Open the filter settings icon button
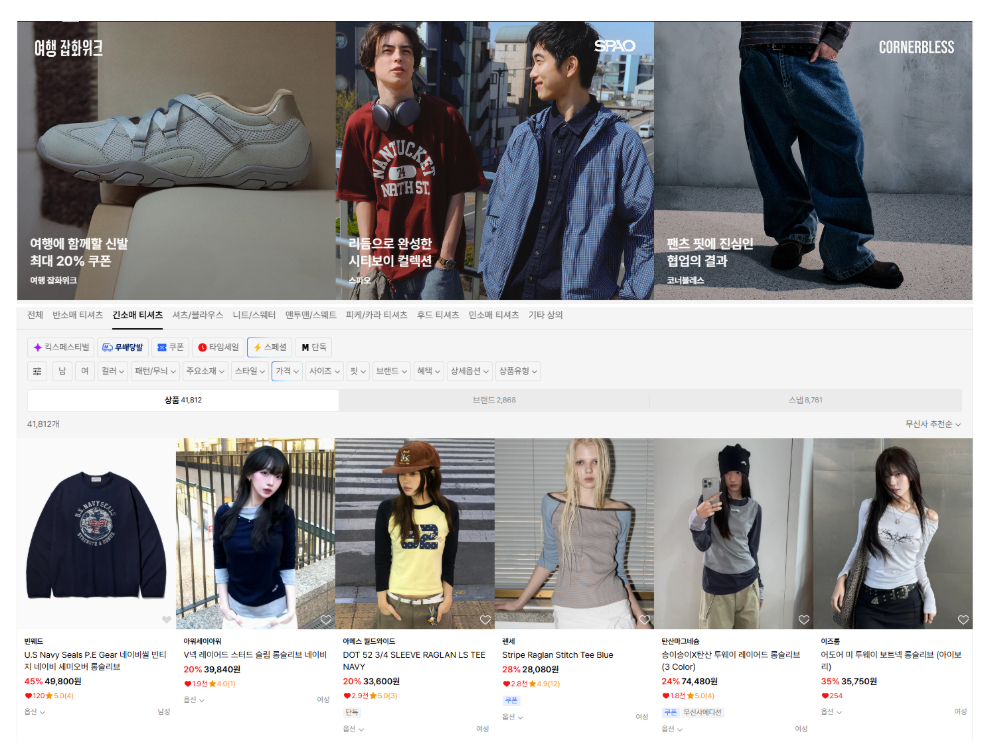This screenshot has width=1000, height=750. 38,371
